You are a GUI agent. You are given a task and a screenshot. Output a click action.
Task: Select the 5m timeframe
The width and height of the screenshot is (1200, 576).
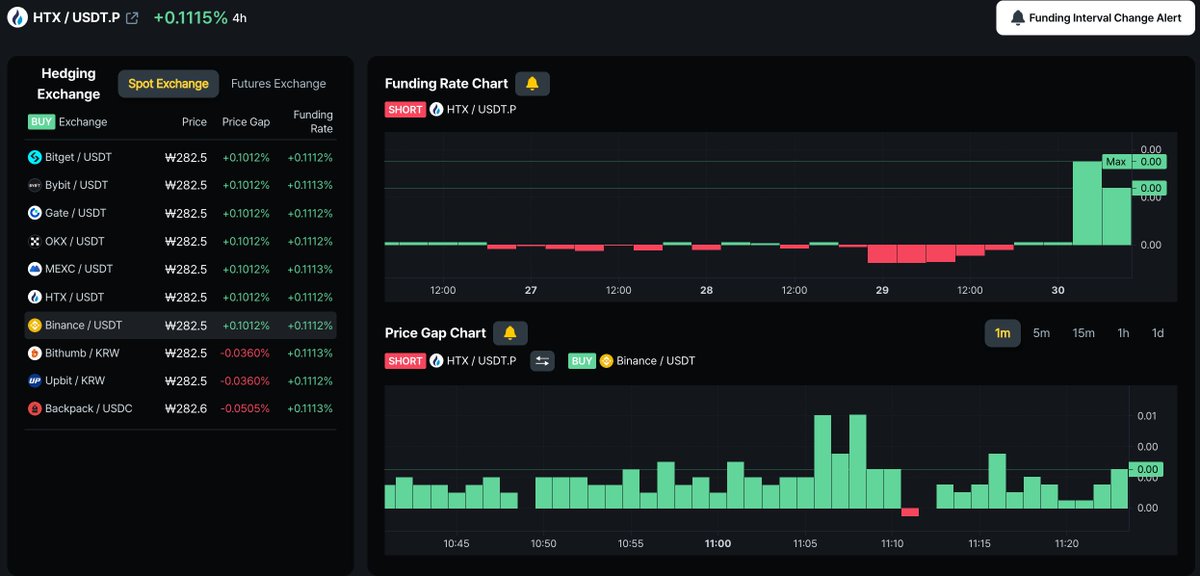pyautogui.click(x=1041, y=333)
